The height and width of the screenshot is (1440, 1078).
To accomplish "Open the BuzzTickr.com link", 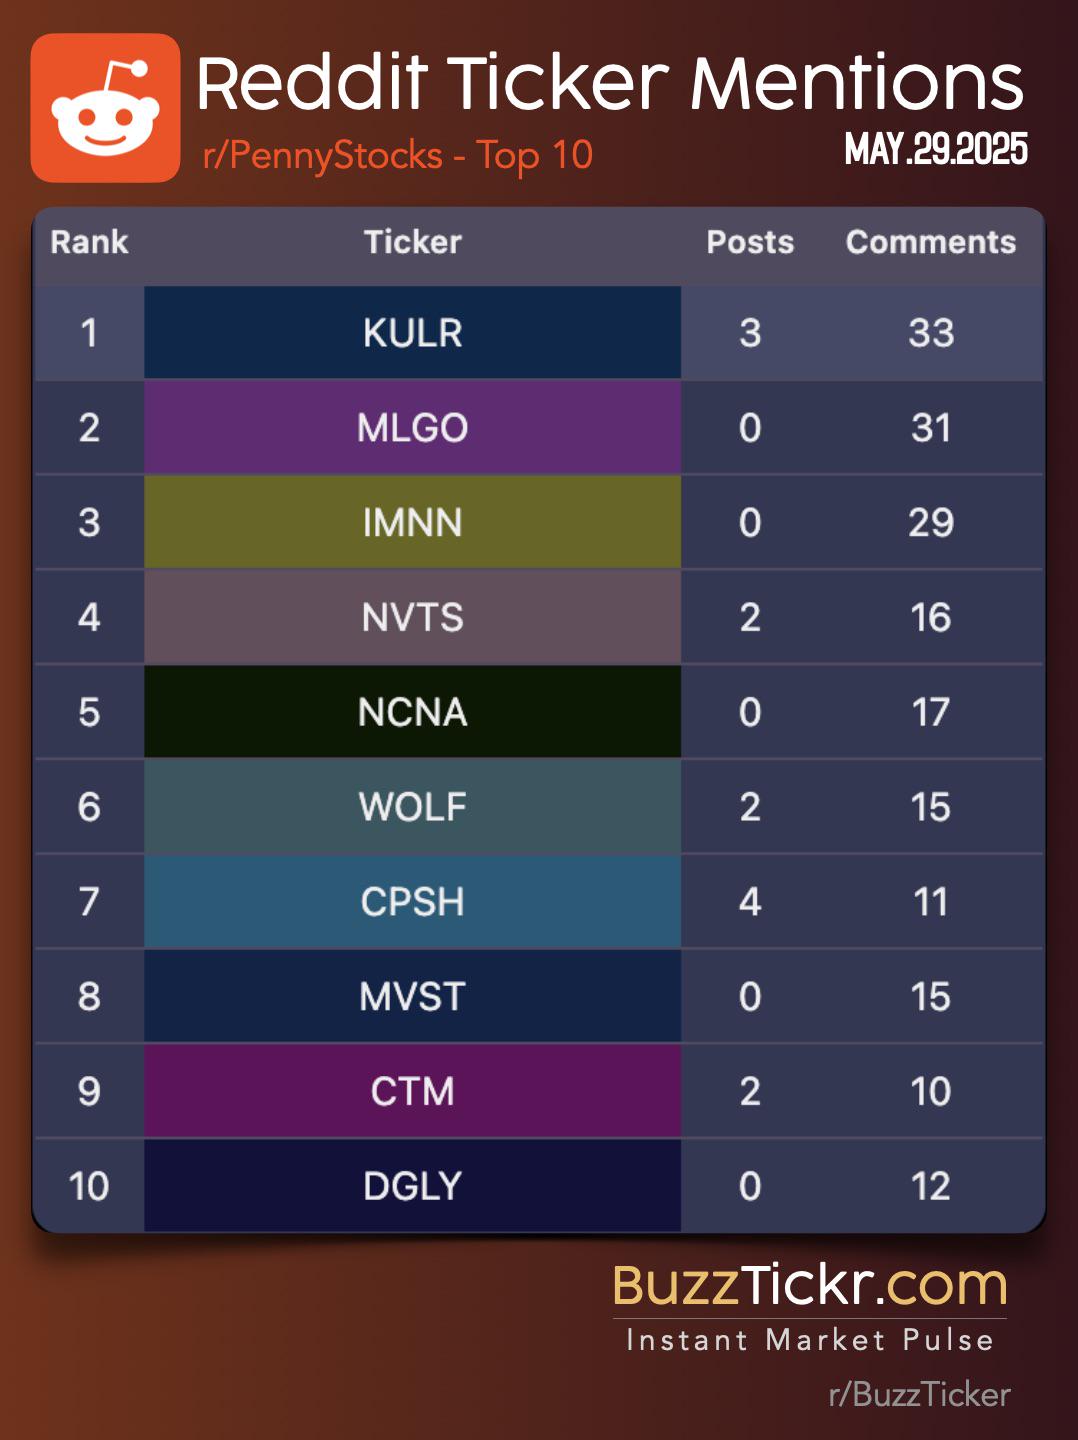I will tap(810, 1285).
